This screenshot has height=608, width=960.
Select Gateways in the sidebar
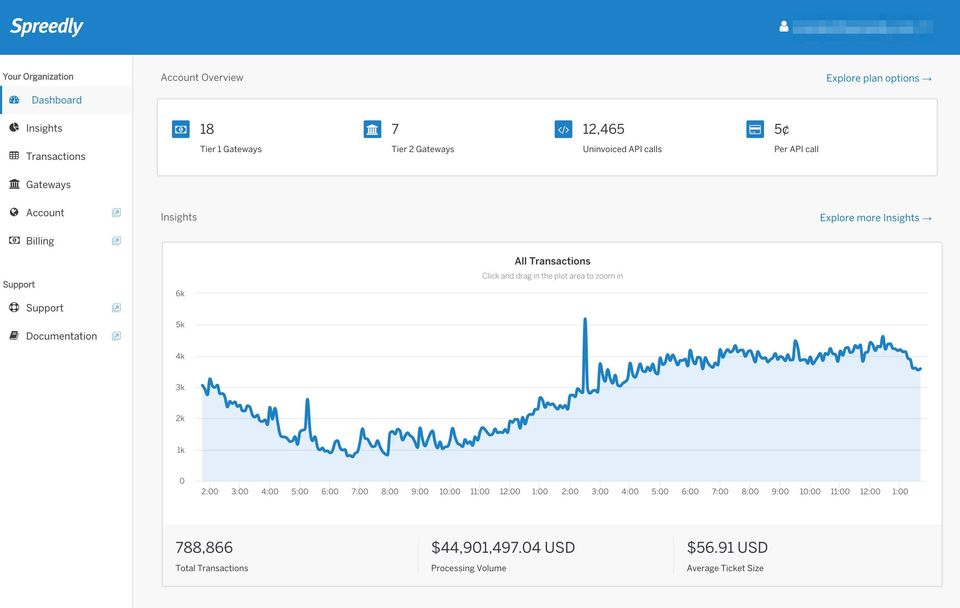(48, 185)
